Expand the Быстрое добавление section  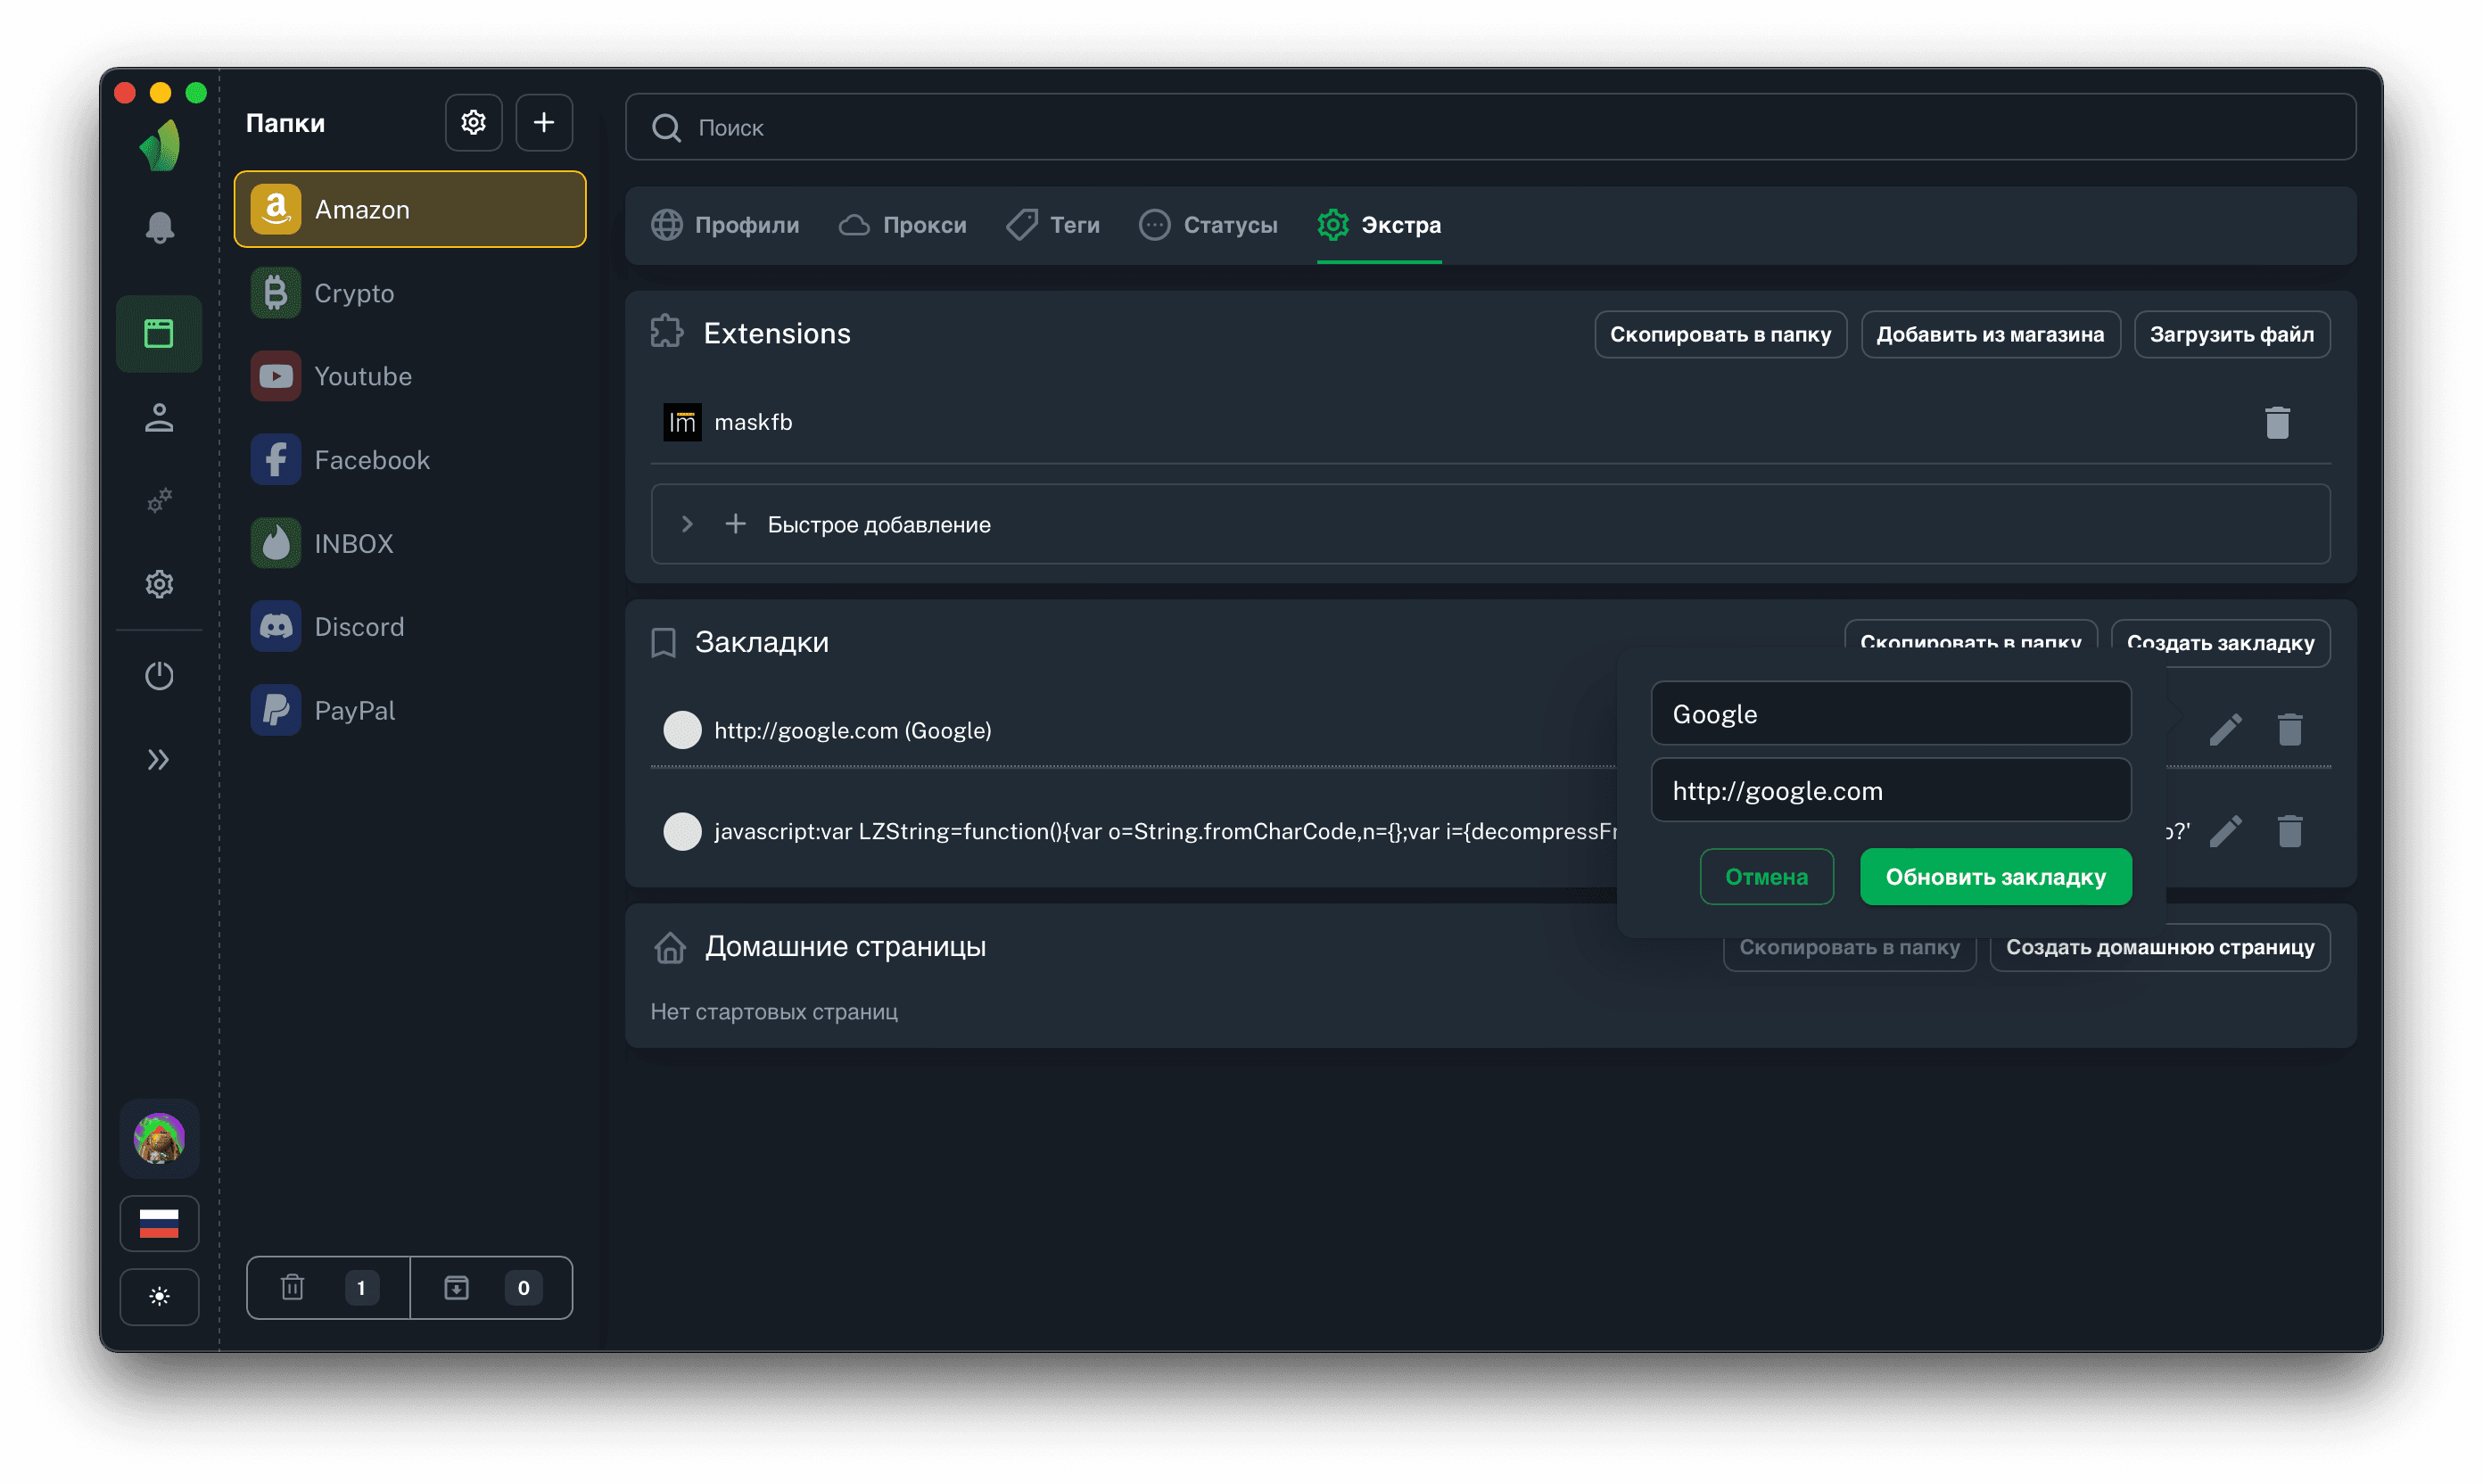[687, 524]
